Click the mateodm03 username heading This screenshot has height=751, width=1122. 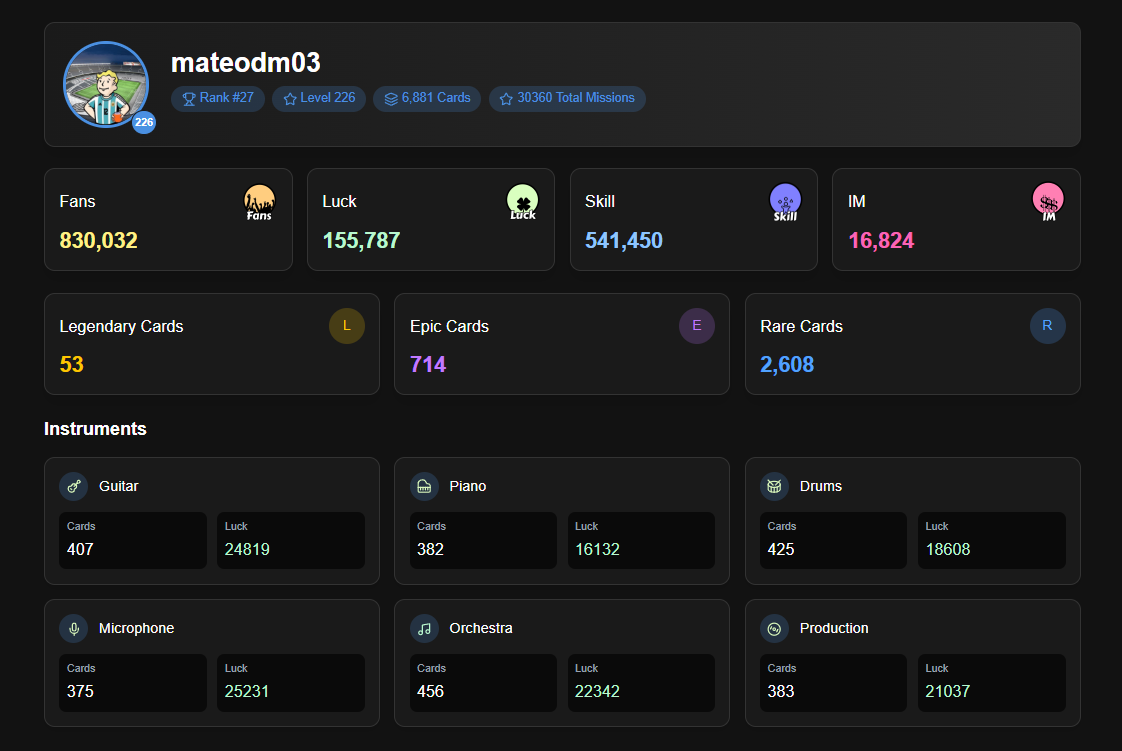tap(245, 63)
